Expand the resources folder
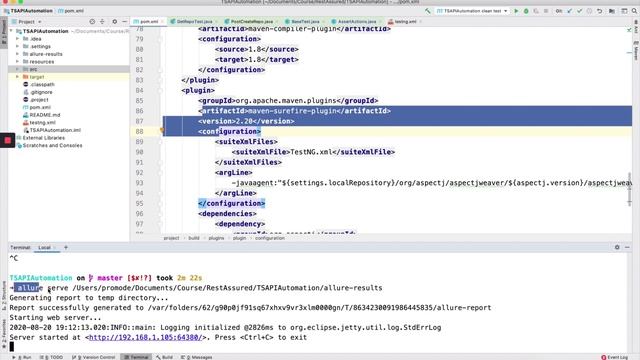The image size is (640, 360). (x=18, y=62)
